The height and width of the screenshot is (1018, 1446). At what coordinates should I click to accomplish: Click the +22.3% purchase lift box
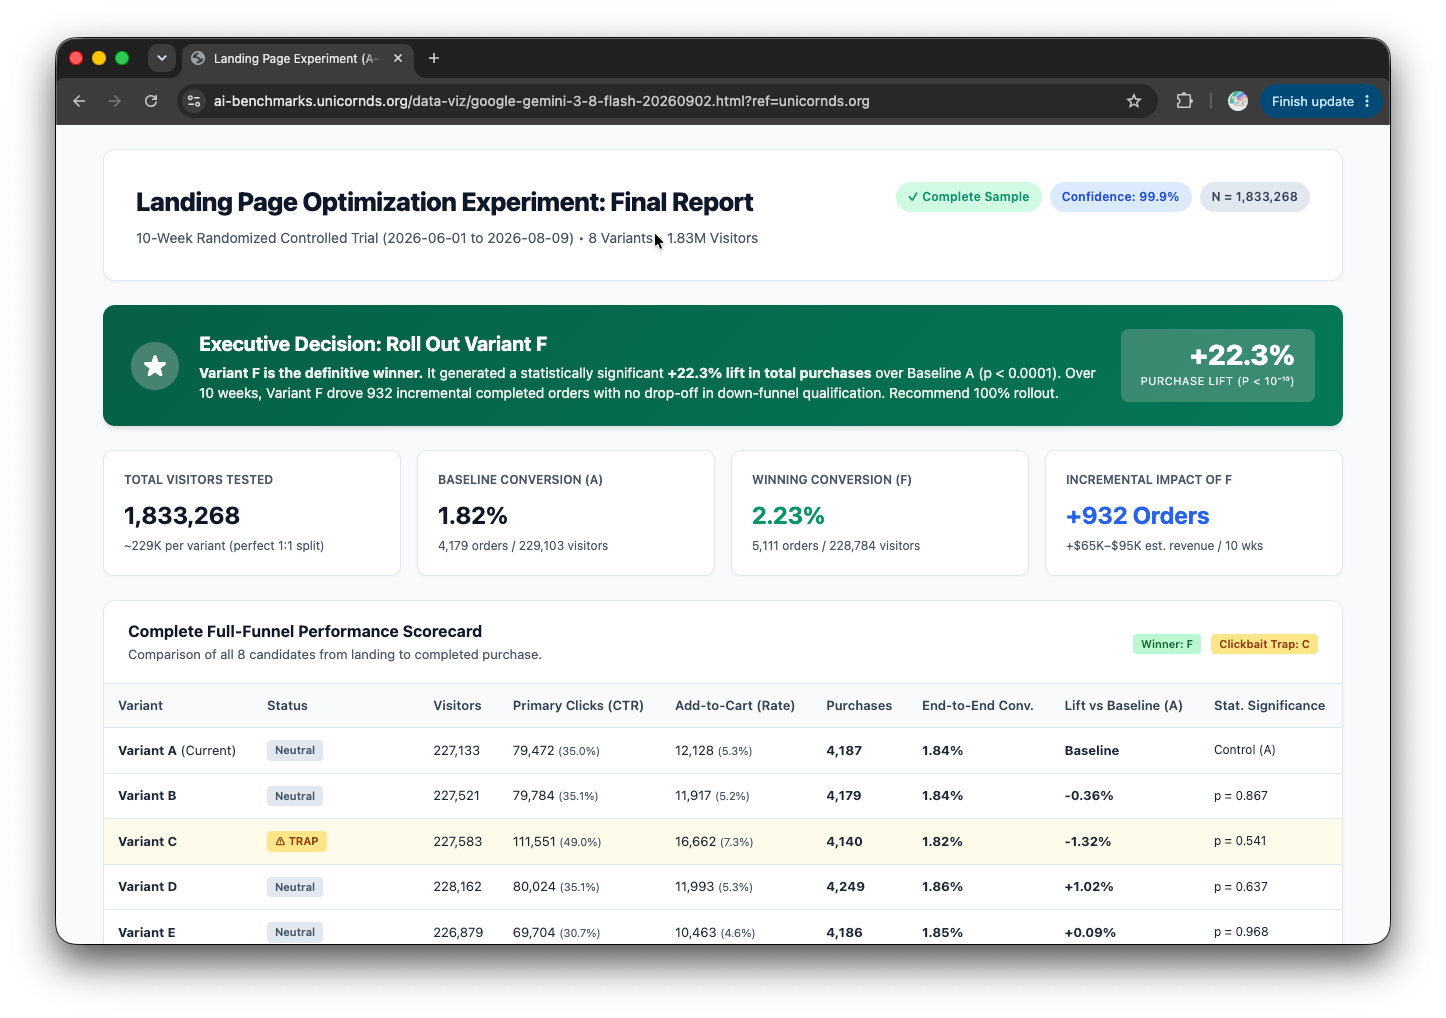point(1217,366)
